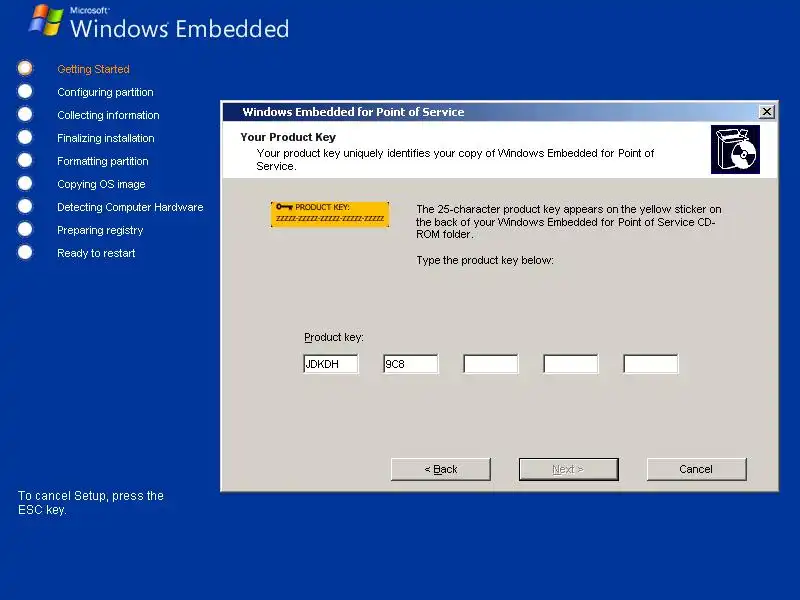Screen dimensions: 800x600
Task: Click the 'Finalizing installation' step label
Action: [x=106, y=138]
